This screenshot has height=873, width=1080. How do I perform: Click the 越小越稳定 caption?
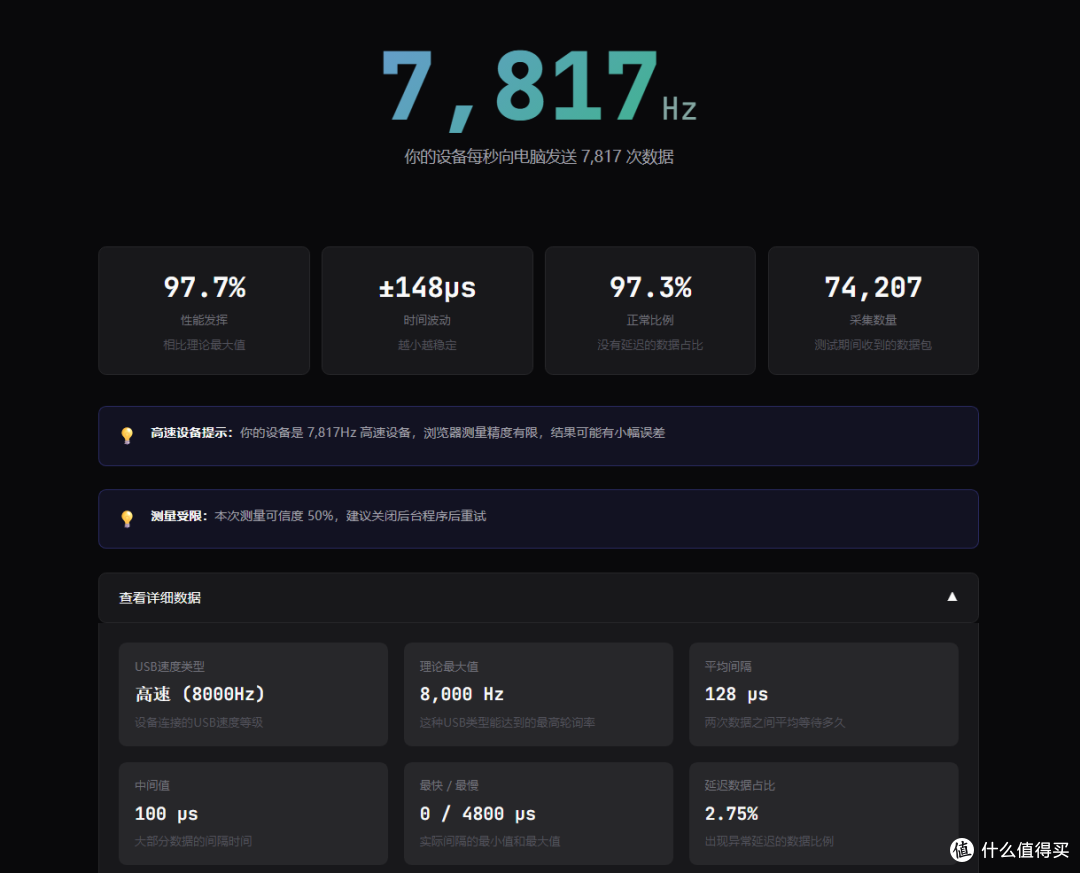(427, 345)
